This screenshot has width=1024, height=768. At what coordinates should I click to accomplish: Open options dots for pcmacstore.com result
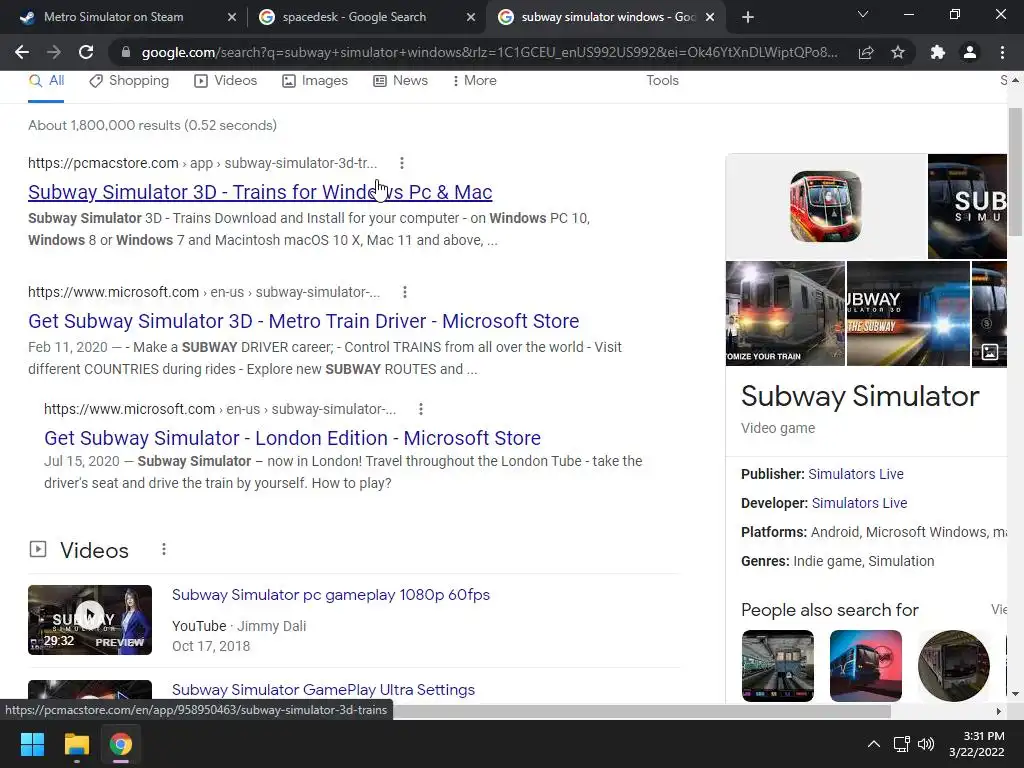[x=402, y=163]
